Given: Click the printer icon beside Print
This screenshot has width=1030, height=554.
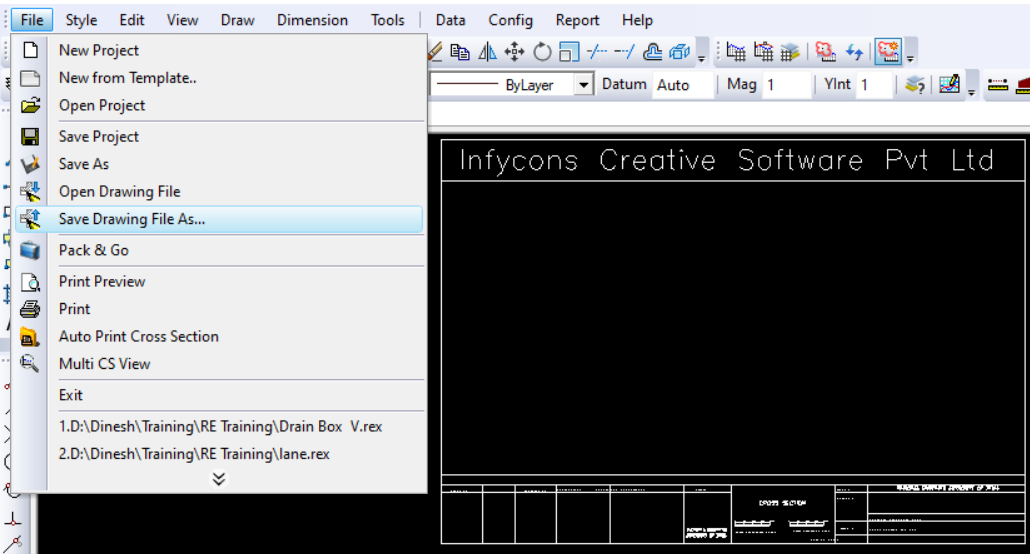Looking at the screenshot, I should click(30, 309).
